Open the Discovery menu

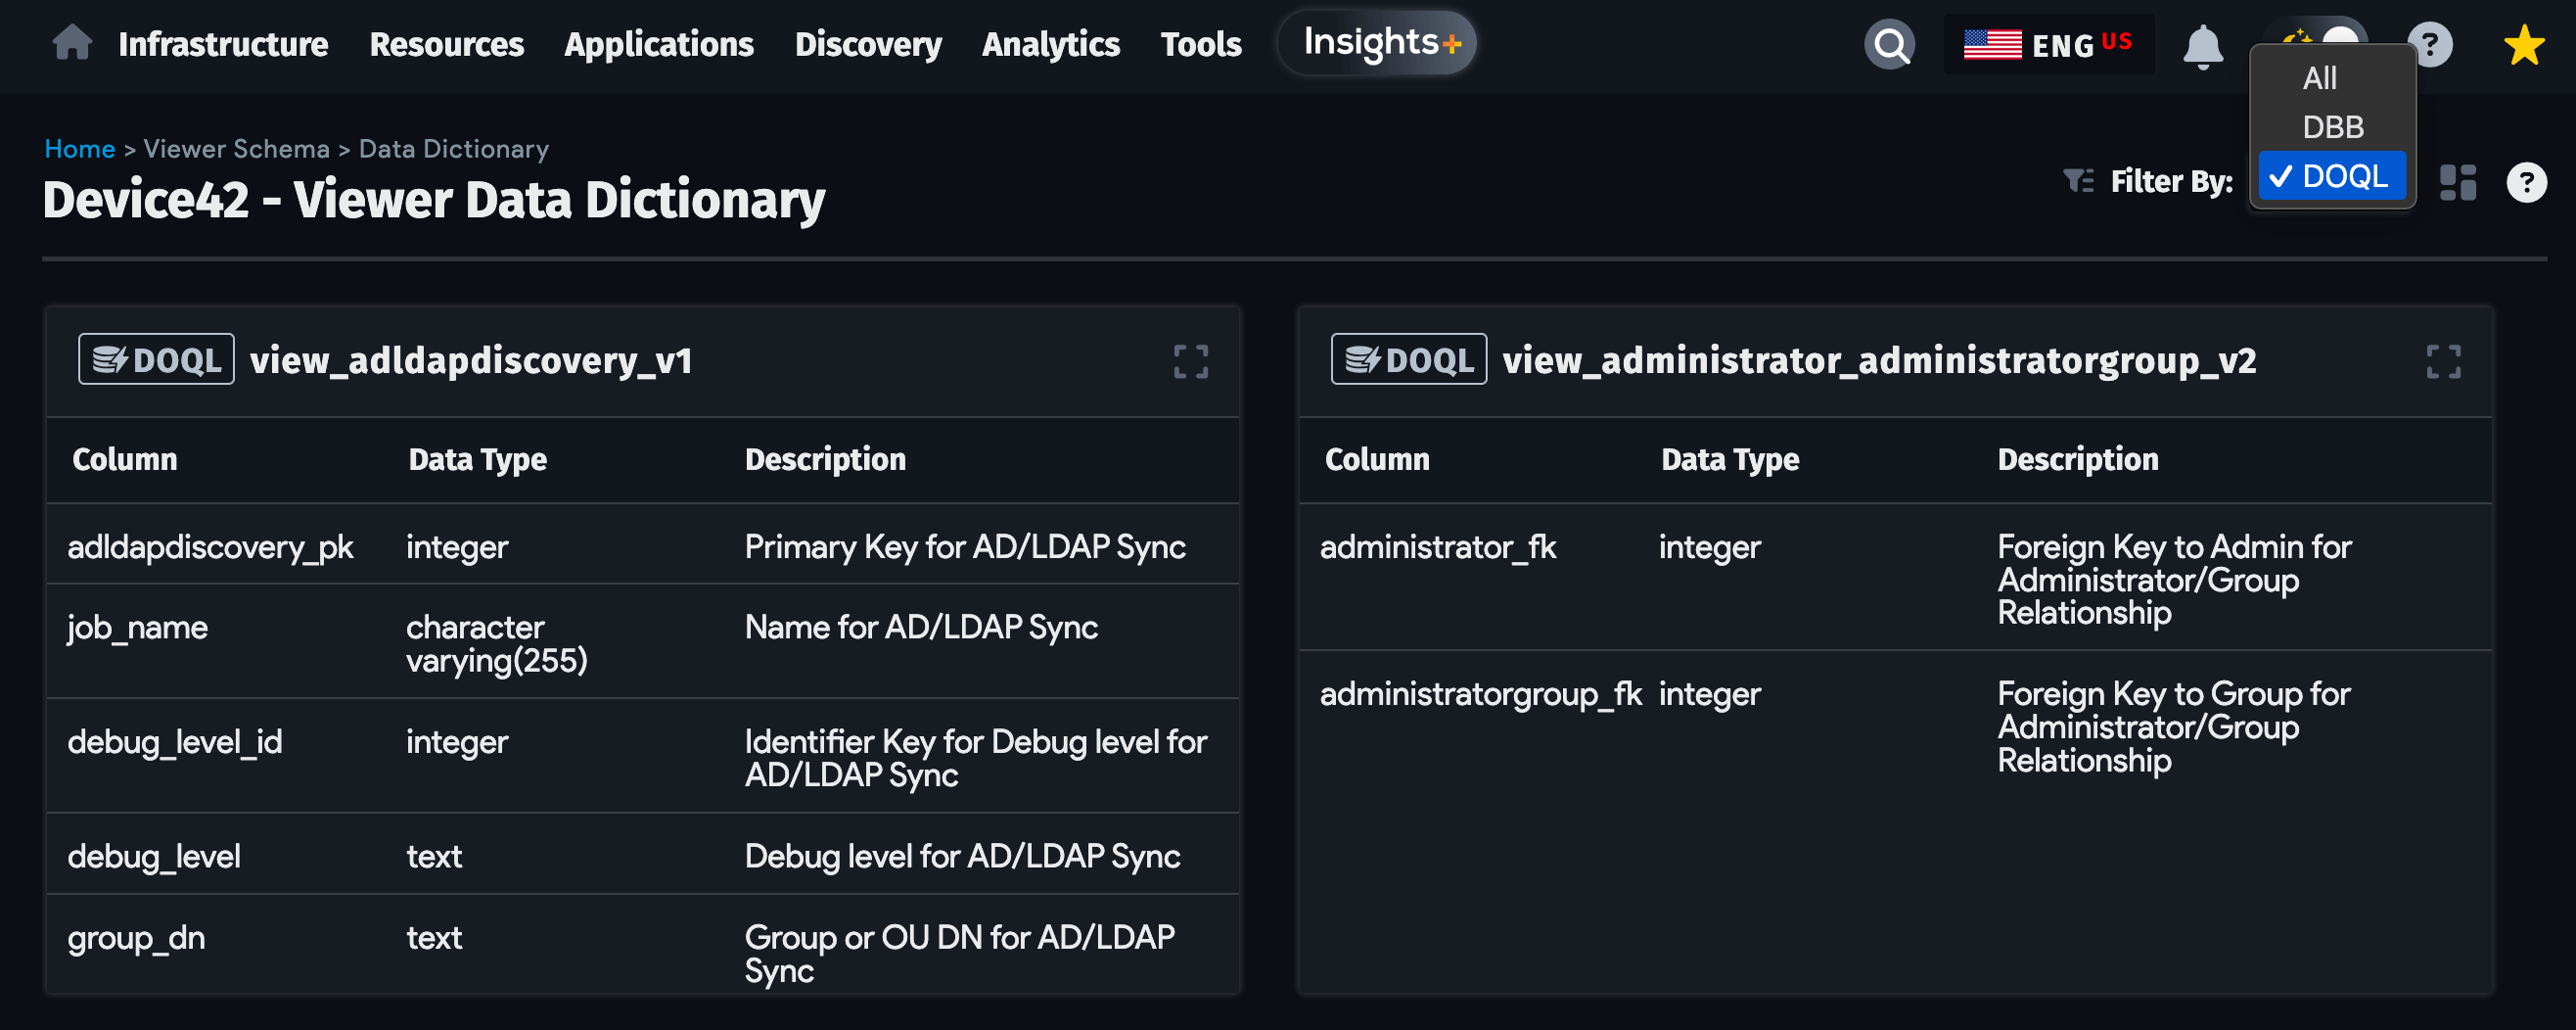[868, 45]
